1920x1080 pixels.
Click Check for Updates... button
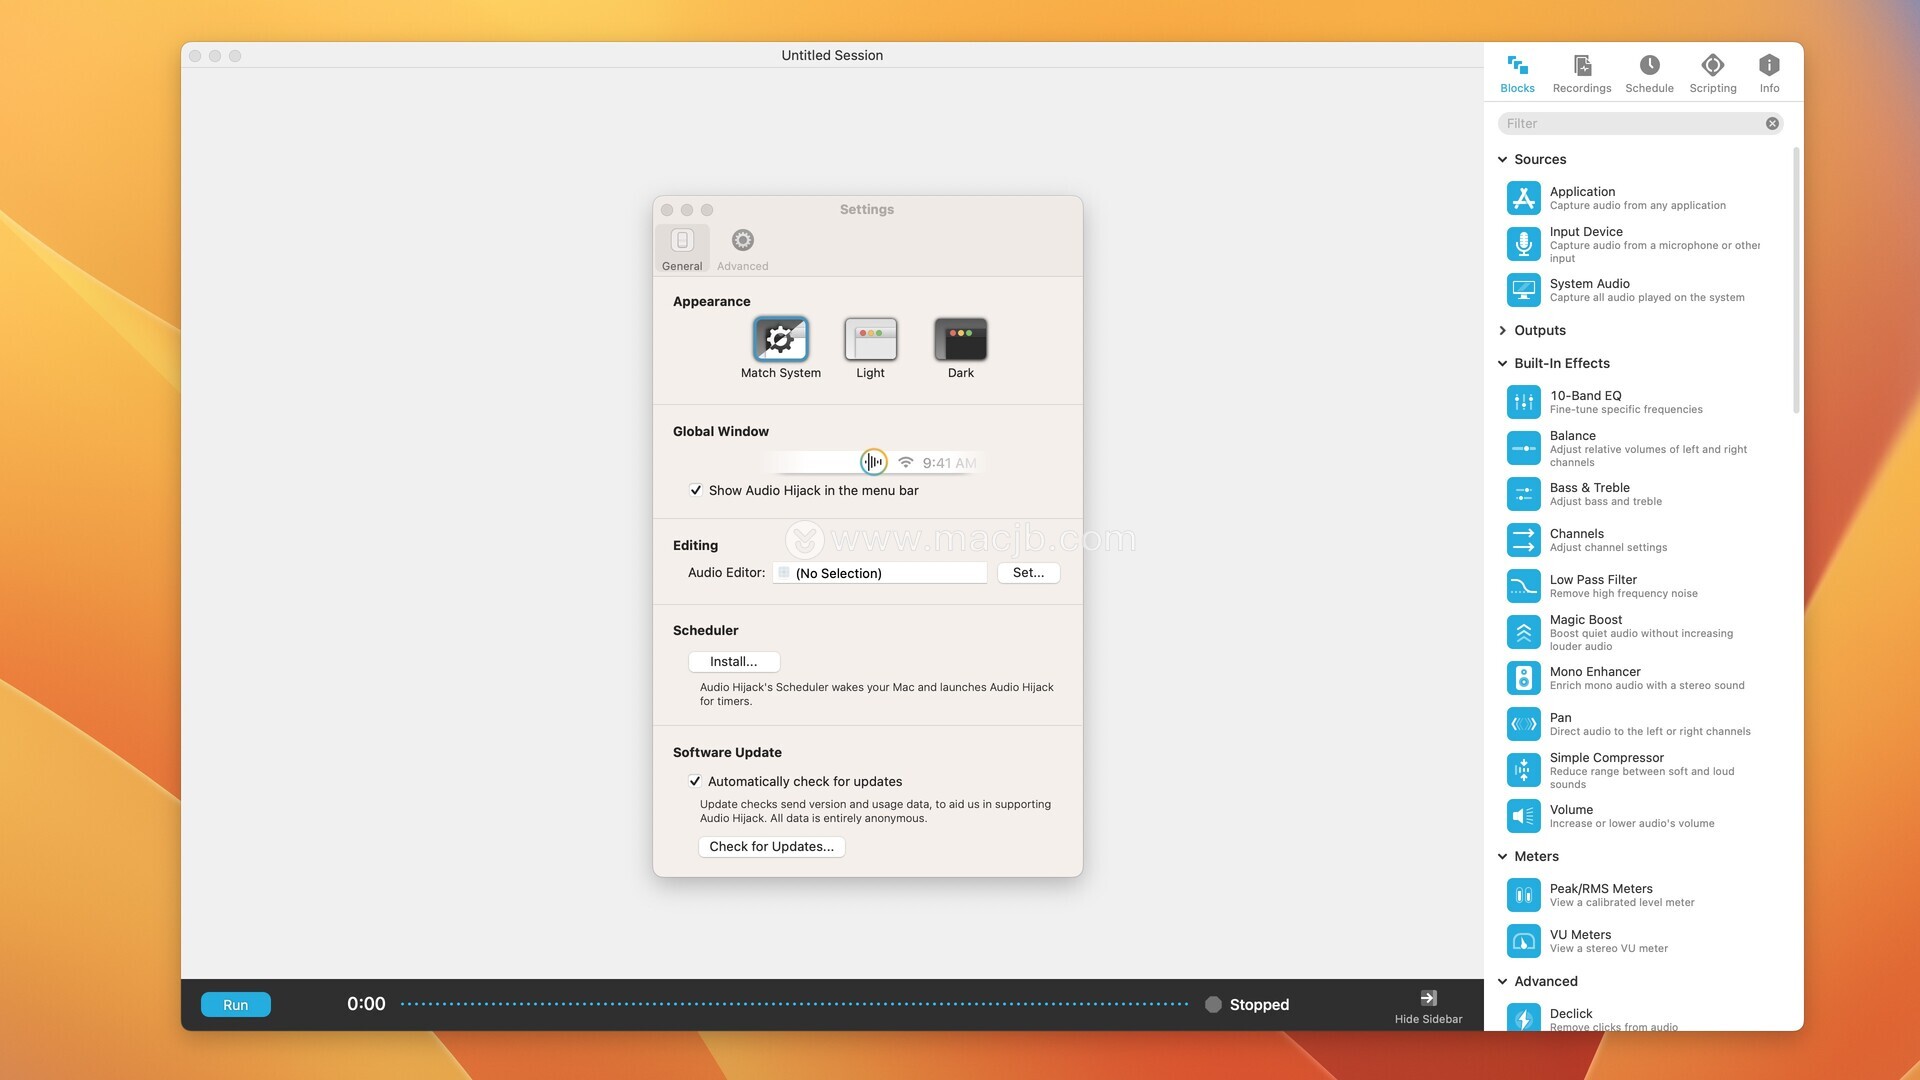pos(771,847)
